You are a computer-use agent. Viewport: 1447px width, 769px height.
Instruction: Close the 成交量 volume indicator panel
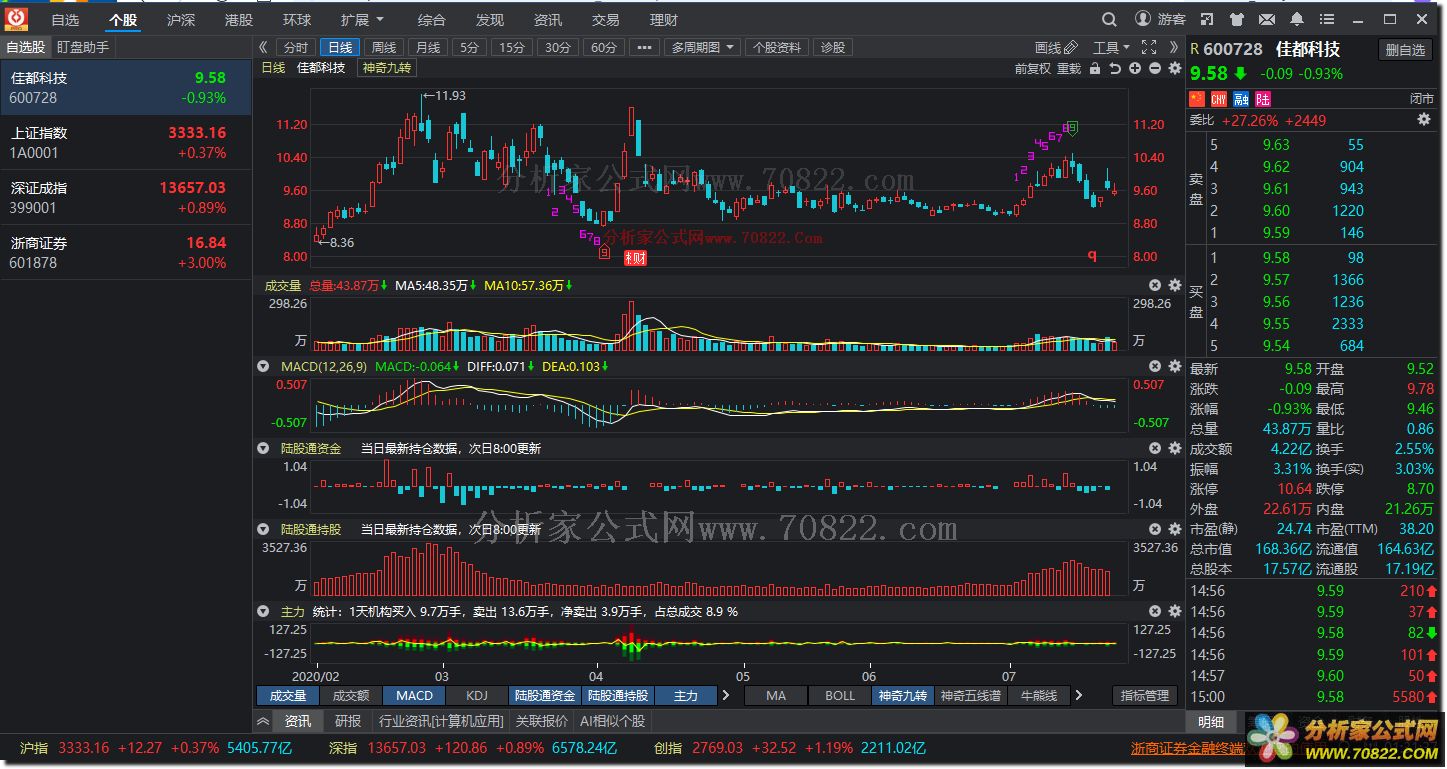click(x=1155, y=286)
